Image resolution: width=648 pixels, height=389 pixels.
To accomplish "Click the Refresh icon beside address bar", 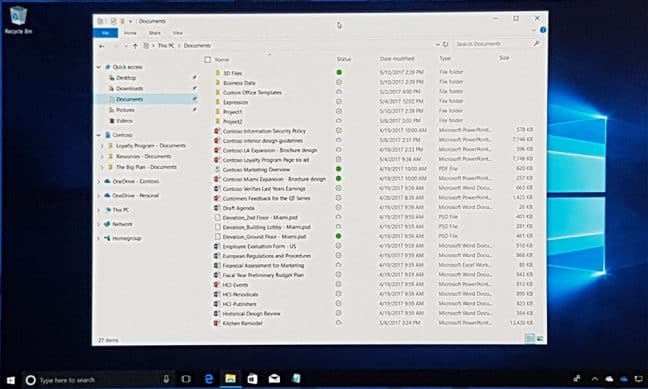I will 446,44.
